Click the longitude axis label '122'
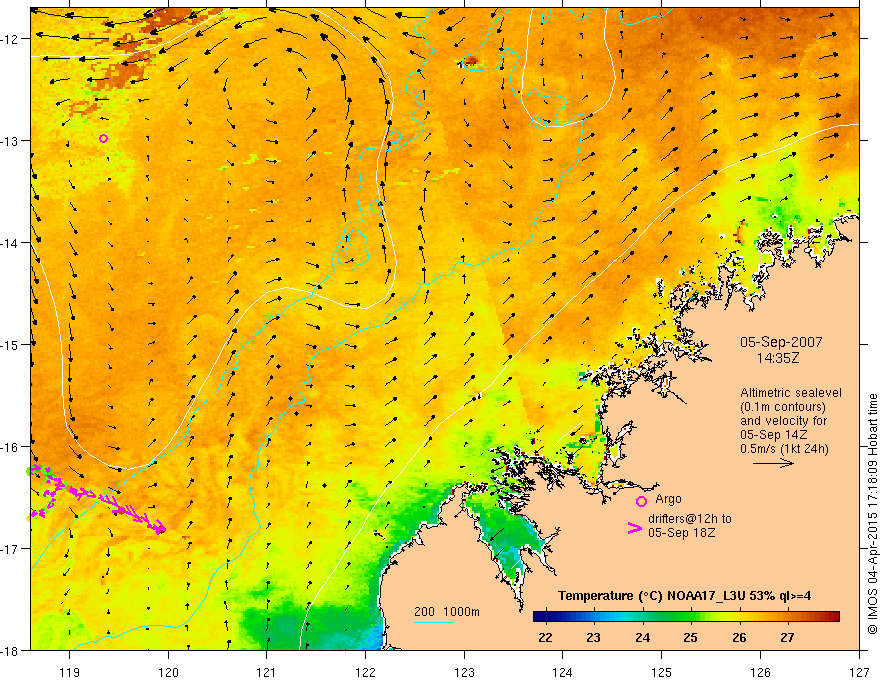Image resolution: width=880 pixels, height=680 pixels. (x=365, y=672)
